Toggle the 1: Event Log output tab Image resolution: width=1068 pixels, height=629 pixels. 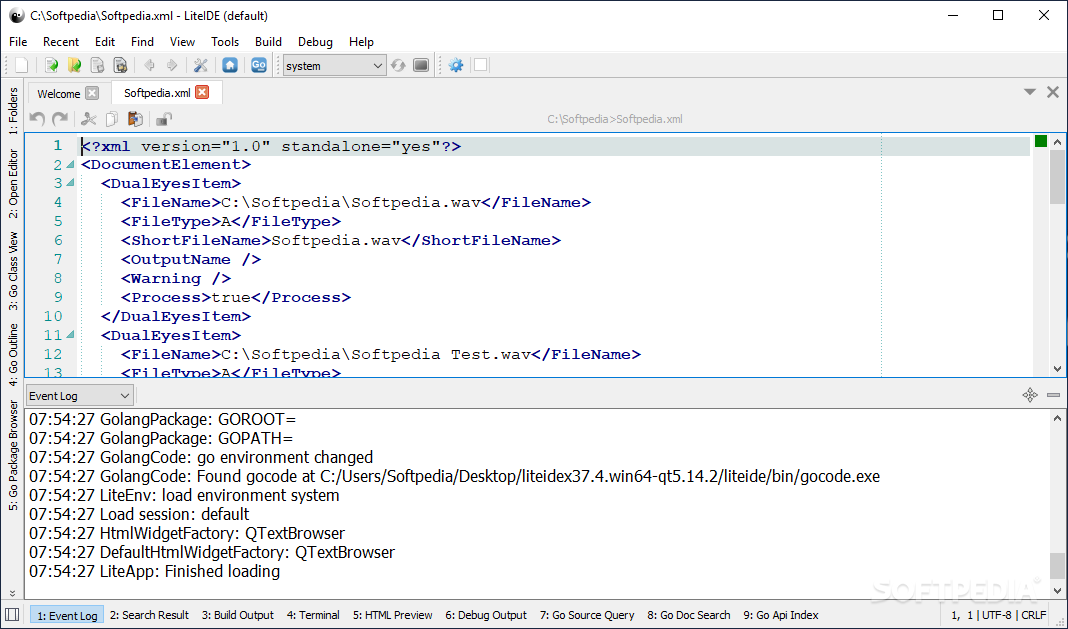(x=67, y=615)
